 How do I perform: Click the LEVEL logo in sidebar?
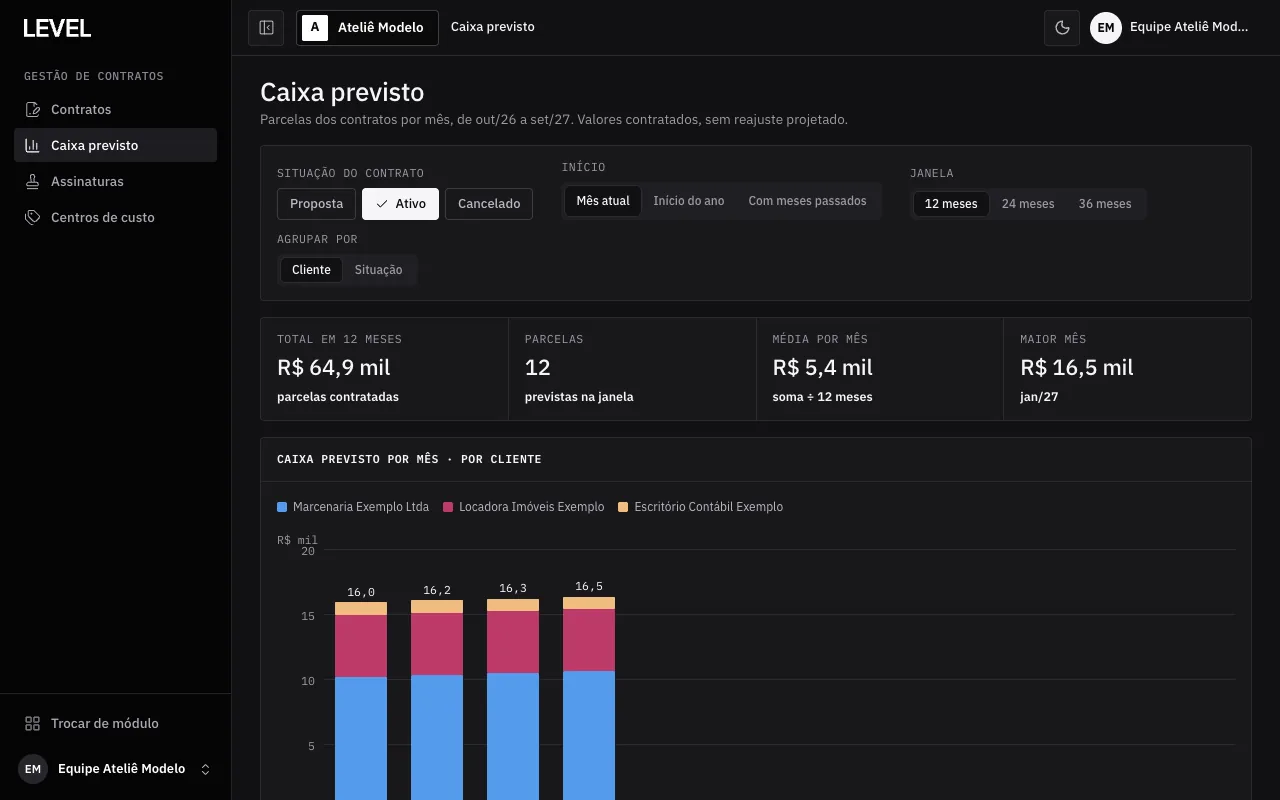point(57,28)
